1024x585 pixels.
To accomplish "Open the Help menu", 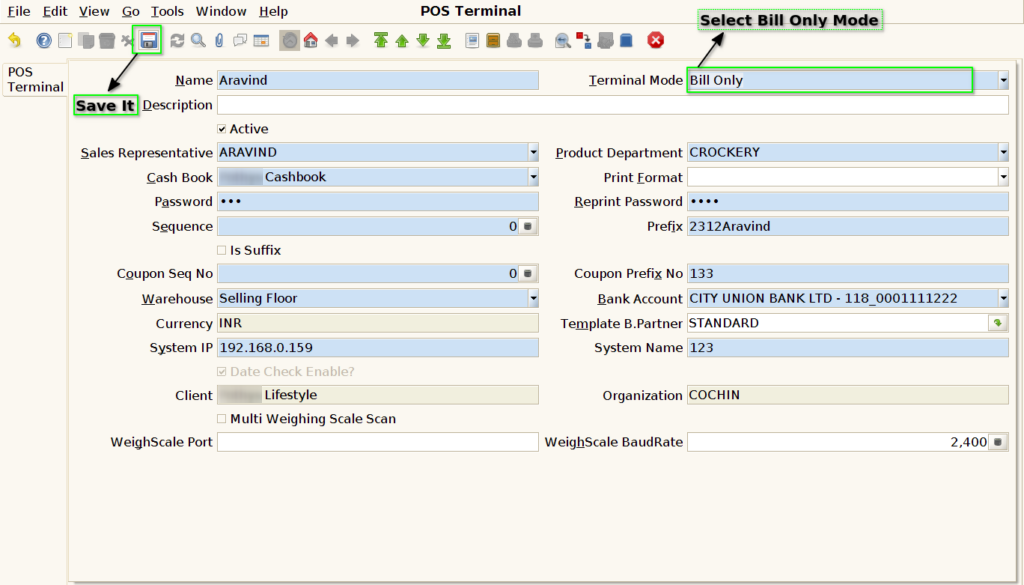I will [x=273, y=11].
